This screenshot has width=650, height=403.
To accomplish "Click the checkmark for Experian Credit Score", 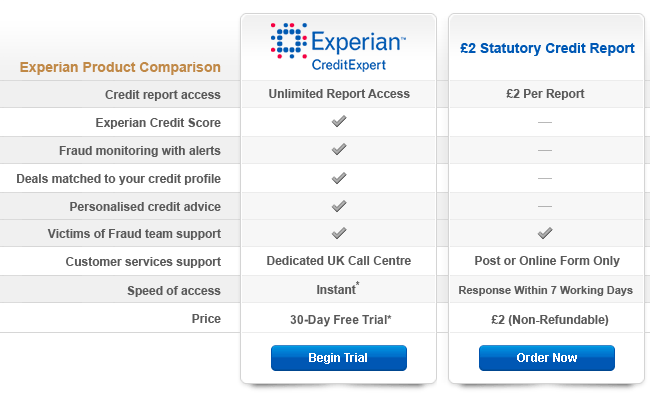I will tap(339, 121).
